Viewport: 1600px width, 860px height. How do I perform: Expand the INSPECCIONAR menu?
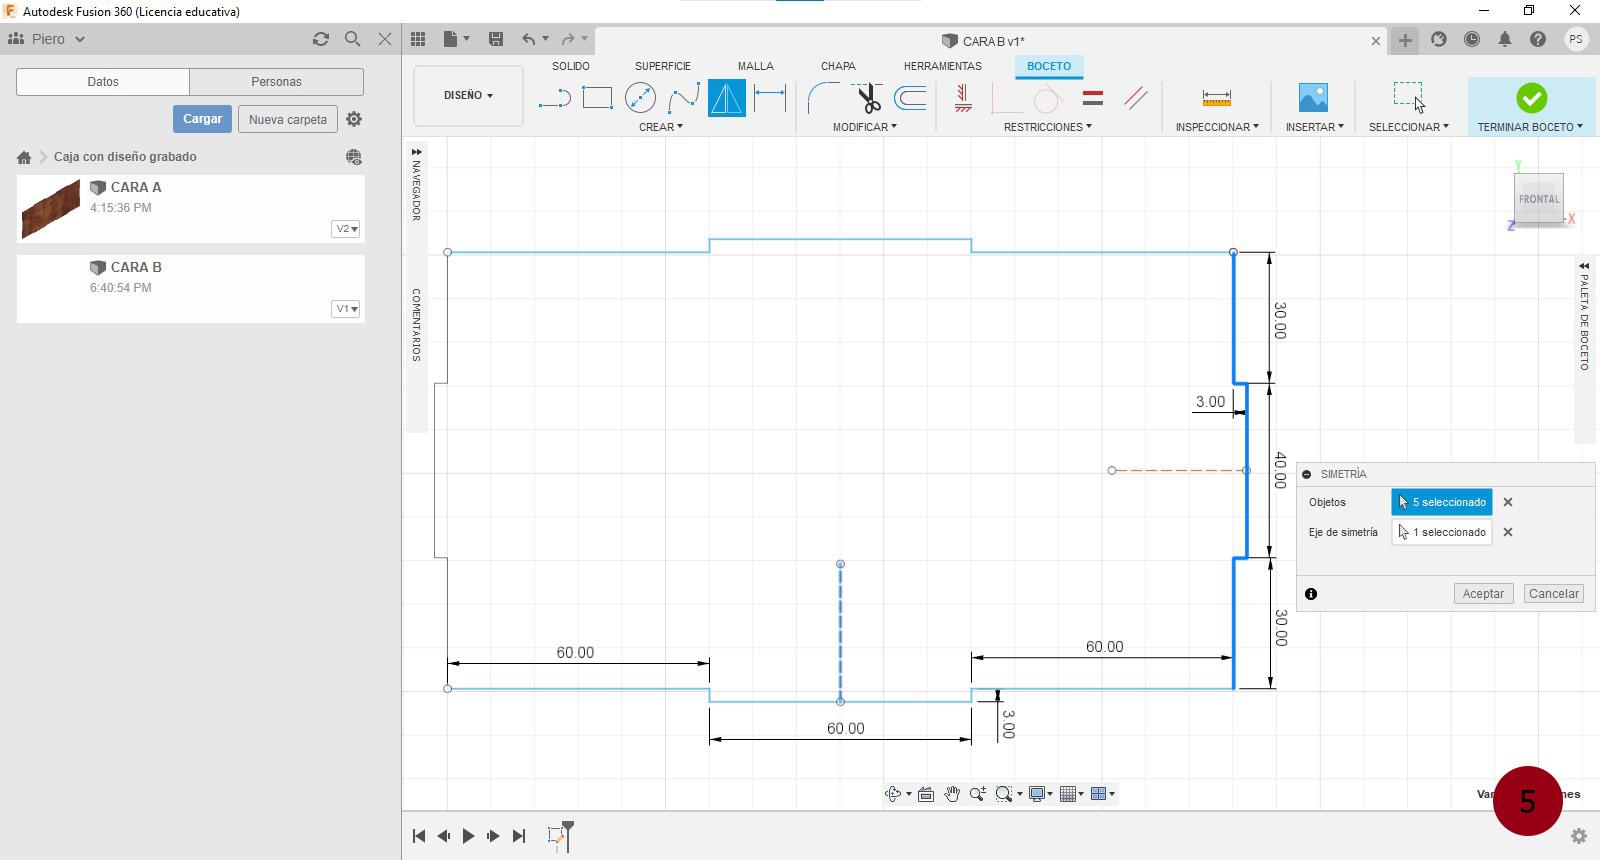click(1217, 127)
